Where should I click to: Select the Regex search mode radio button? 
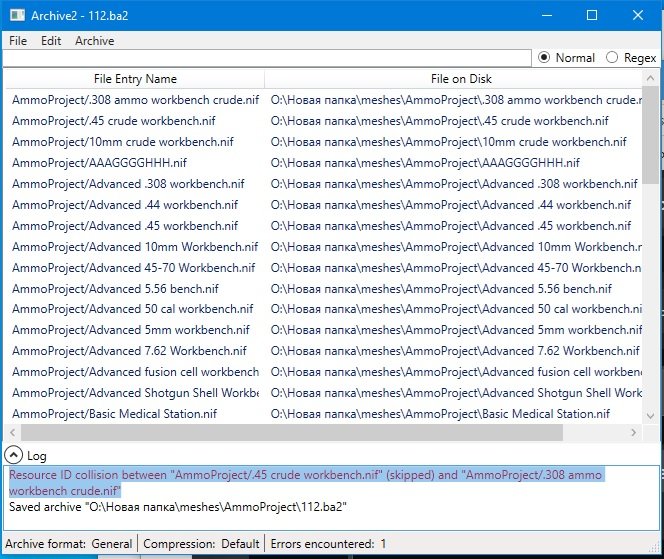612,58
